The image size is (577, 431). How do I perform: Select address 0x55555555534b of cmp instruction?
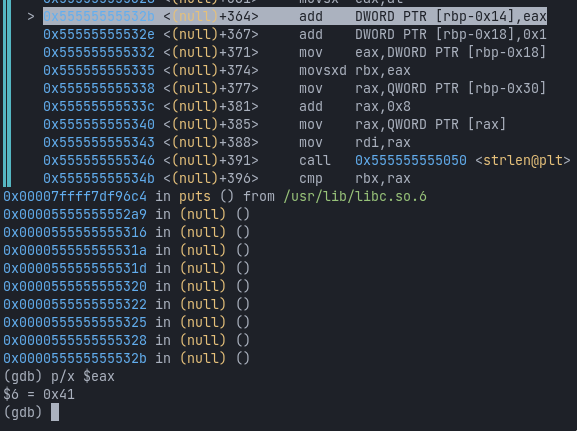(x=99, y=179)
